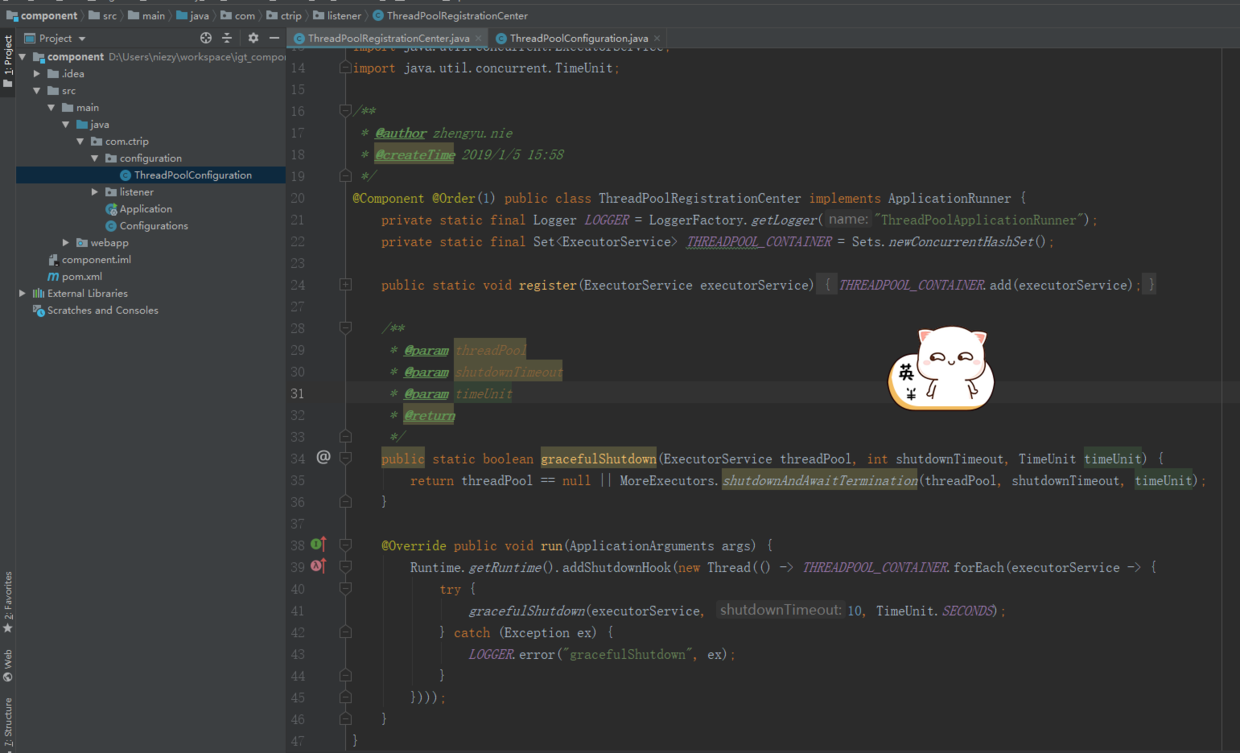Click the cat input method floating widget
Screen dimensions: 1240x753
[941, 369]
